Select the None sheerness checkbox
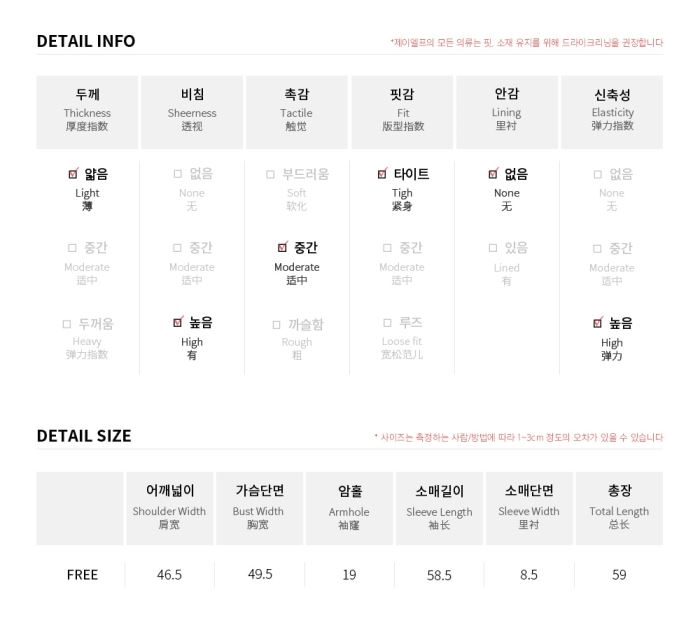 pos(178,173)
